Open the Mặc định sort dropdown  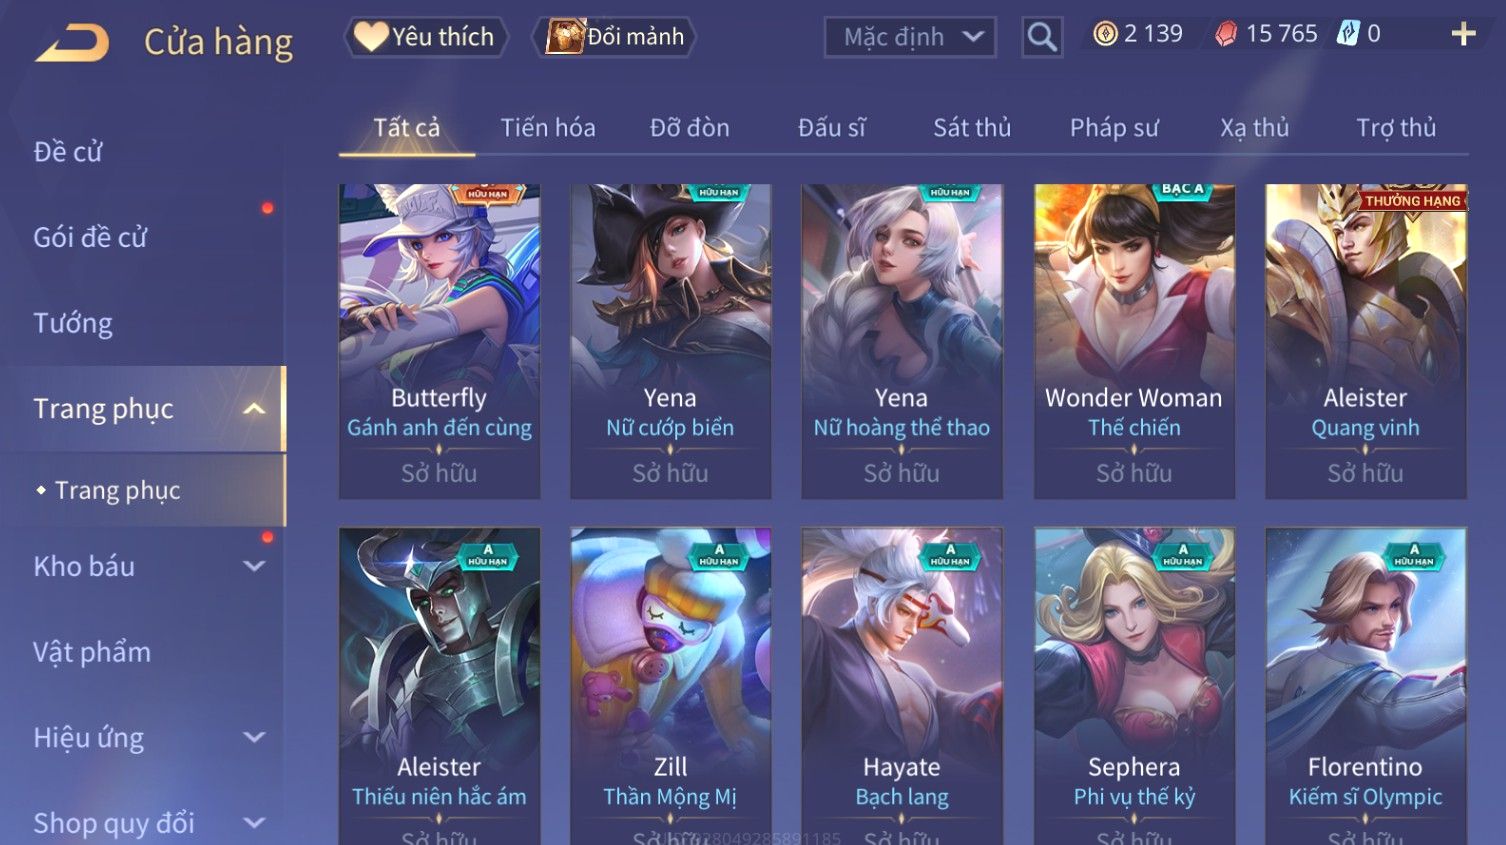pyautogui.click(x=910, y=37)
